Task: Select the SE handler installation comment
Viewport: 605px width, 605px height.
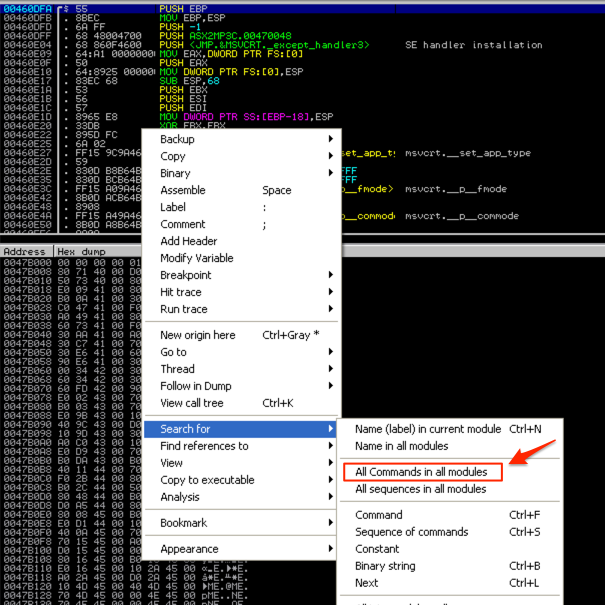Action: click(473, 45)
